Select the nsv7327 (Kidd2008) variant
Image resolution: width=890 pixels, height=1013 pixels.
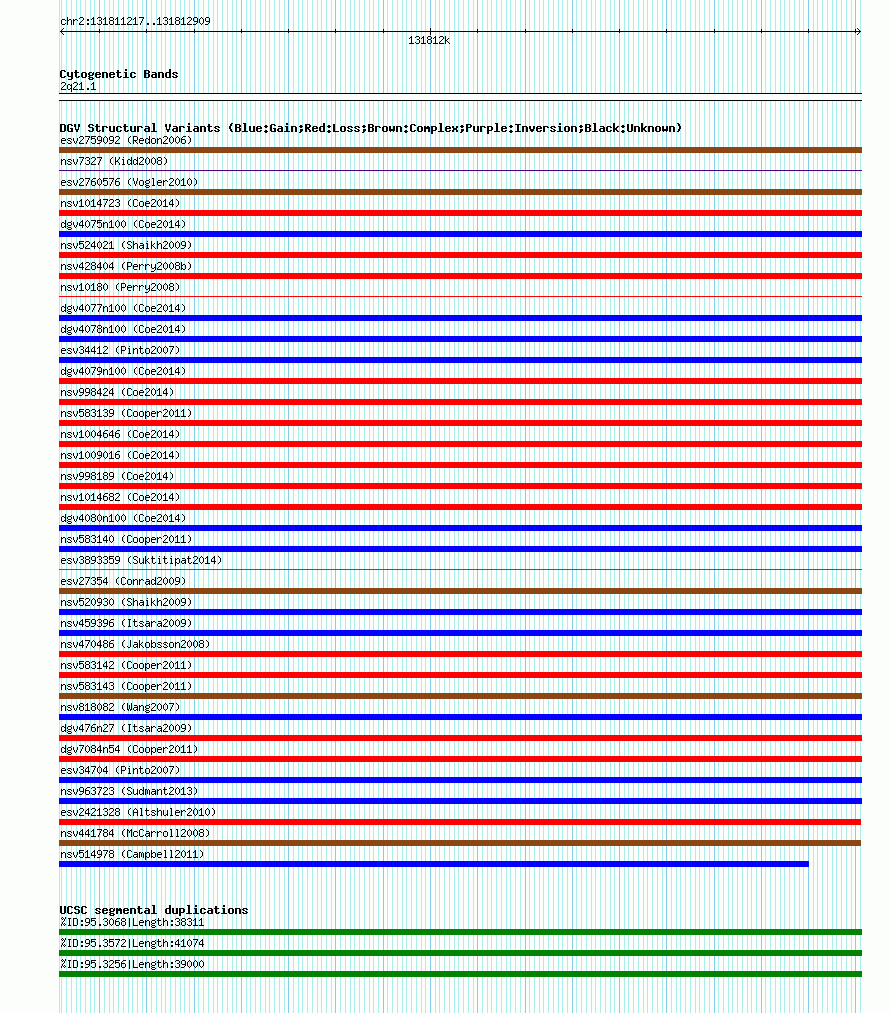click(x=114, y=161)
